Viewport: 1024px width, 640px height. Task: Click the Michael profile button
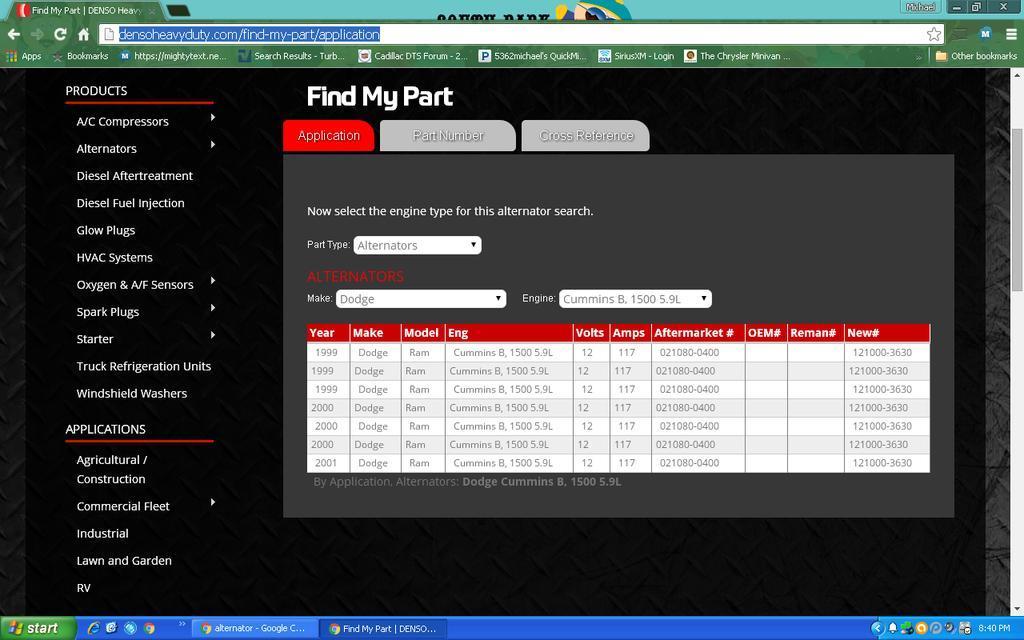[920, 7]
